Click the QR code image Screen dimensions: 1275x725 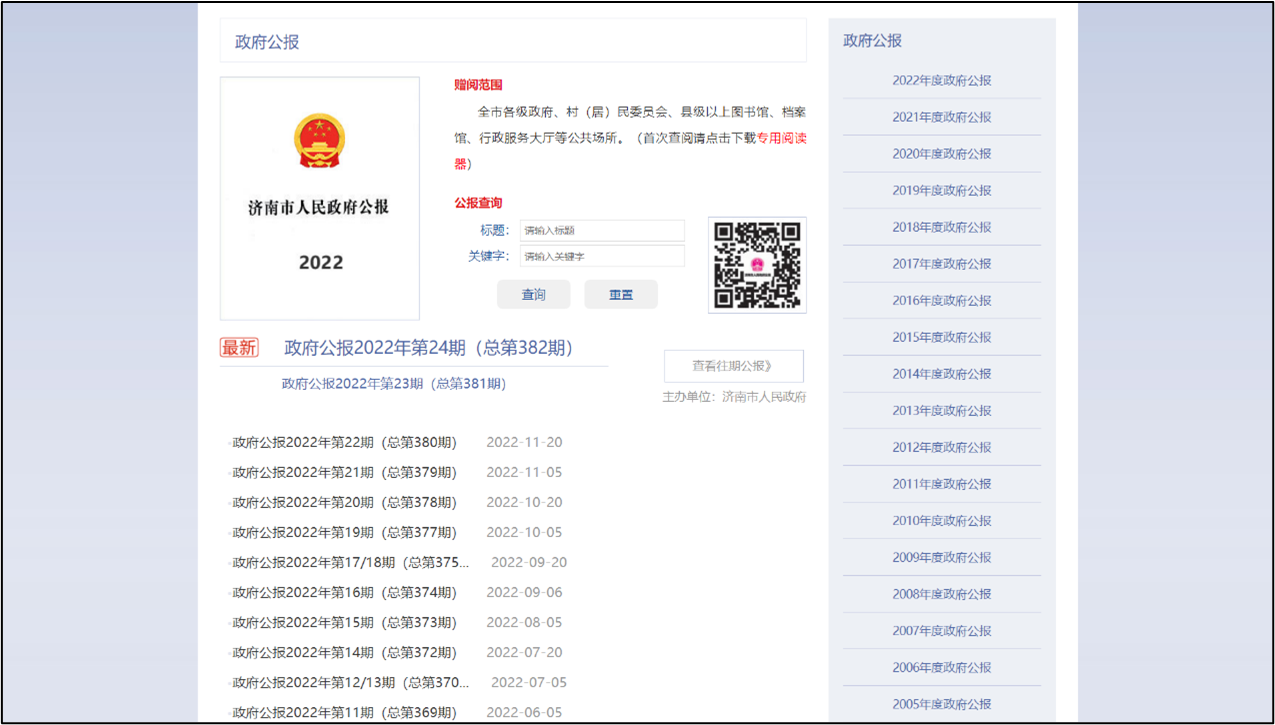click(x=757, y=265)
